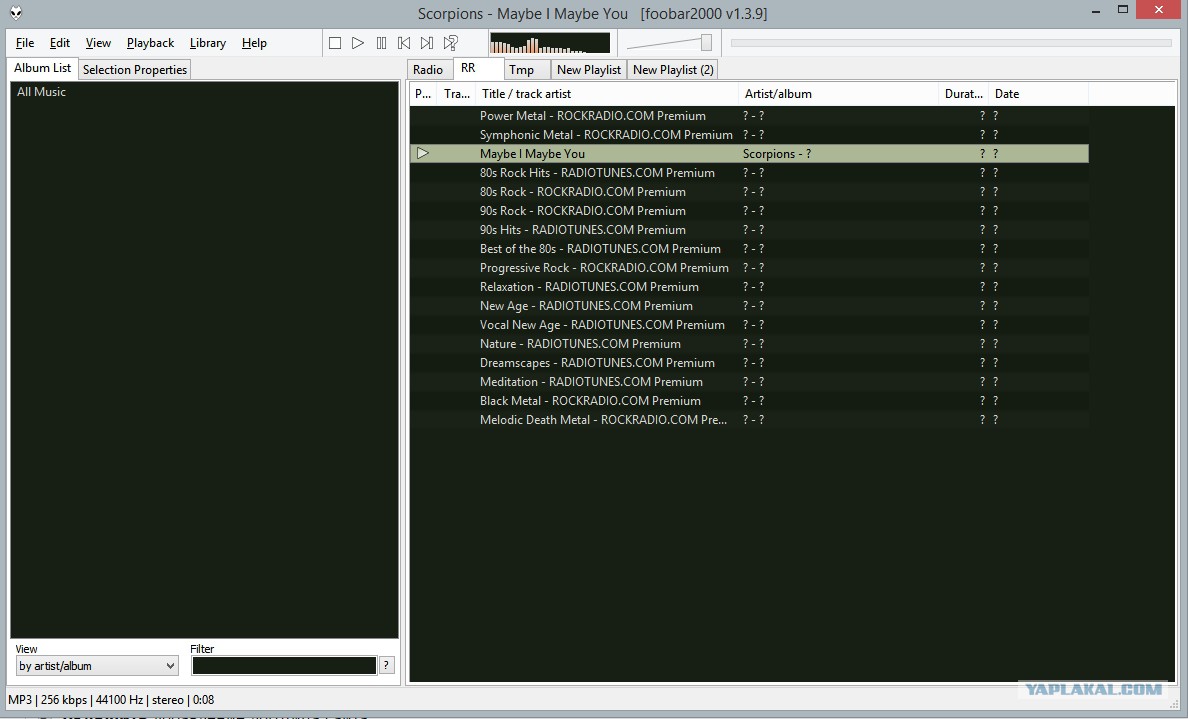The height and width of the screenshot is (719, 1188).
Task: Close the foobar2000 window
Action: pyautogui.click(x=1158, y=10)
